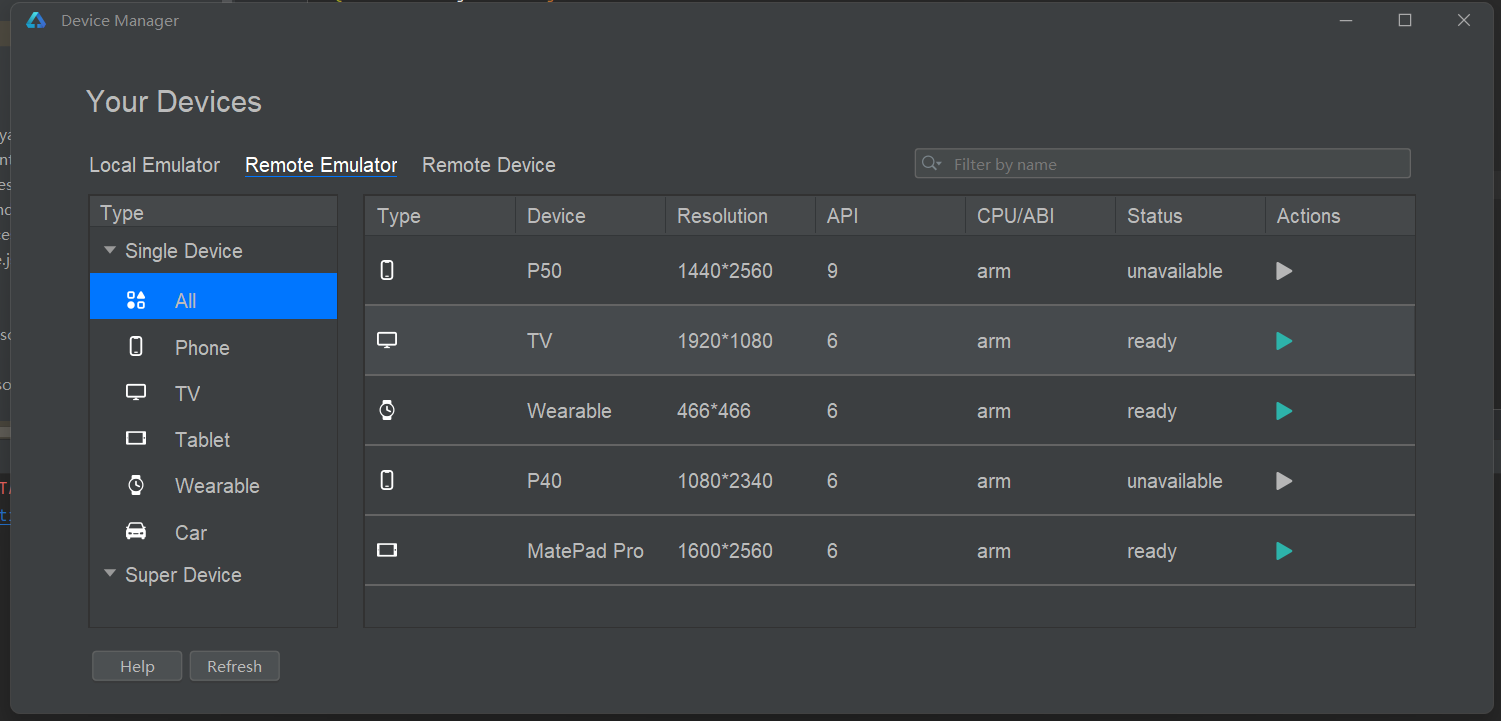
Task: Click the TV icon in sidebar tree
Action: click(136, 392)
